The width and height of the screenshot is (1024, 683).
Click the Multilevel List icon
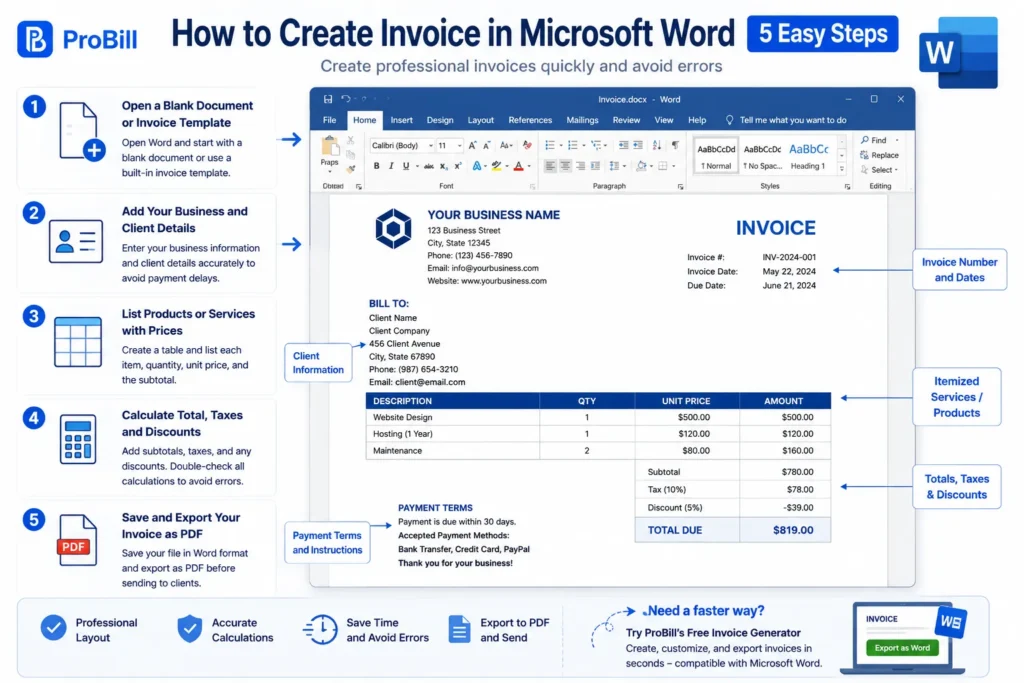[596, 145]
